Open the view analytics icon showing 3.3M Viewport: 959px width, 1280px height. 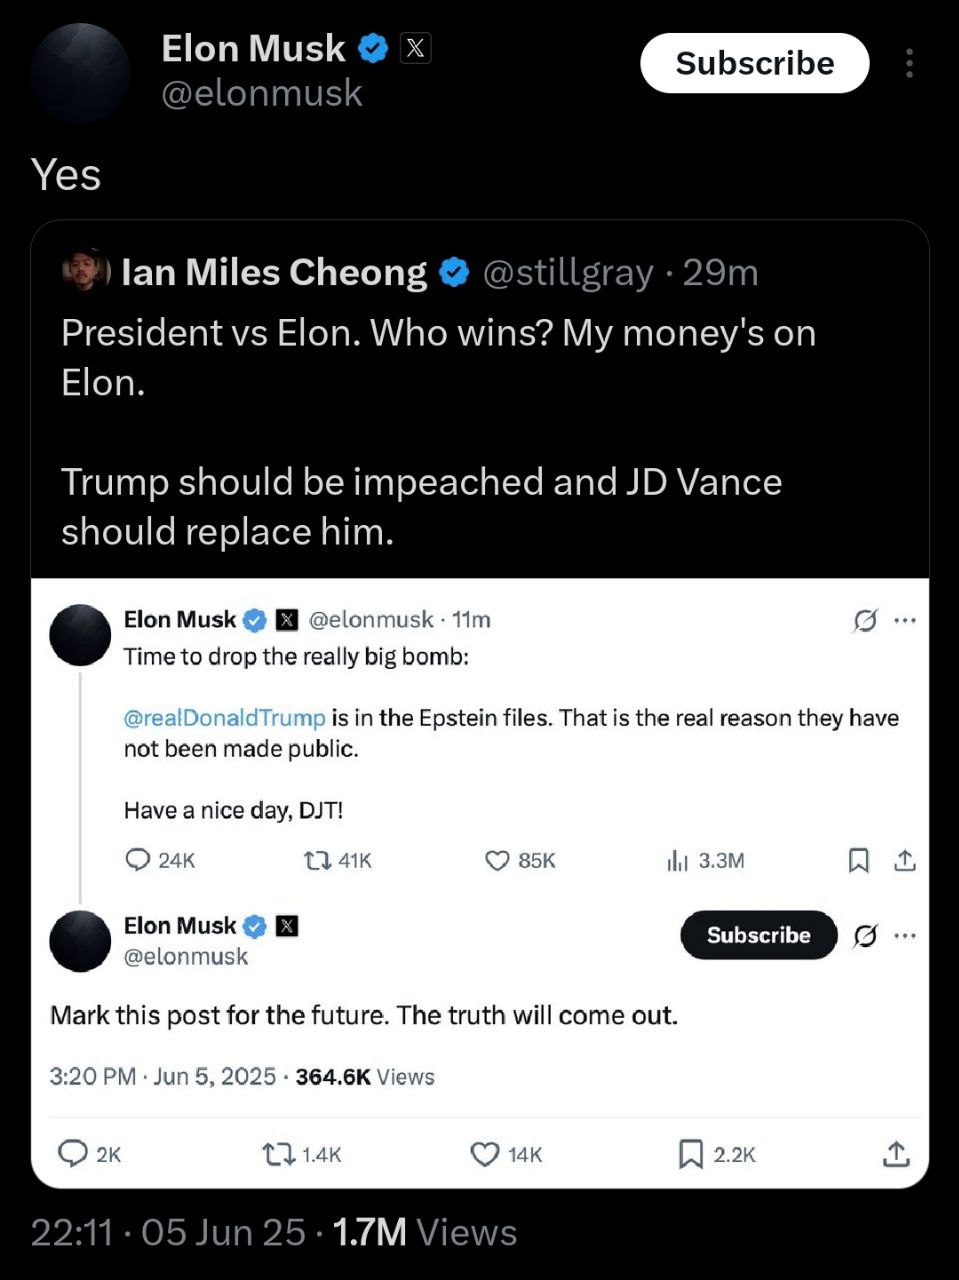(x=677, y=860)
